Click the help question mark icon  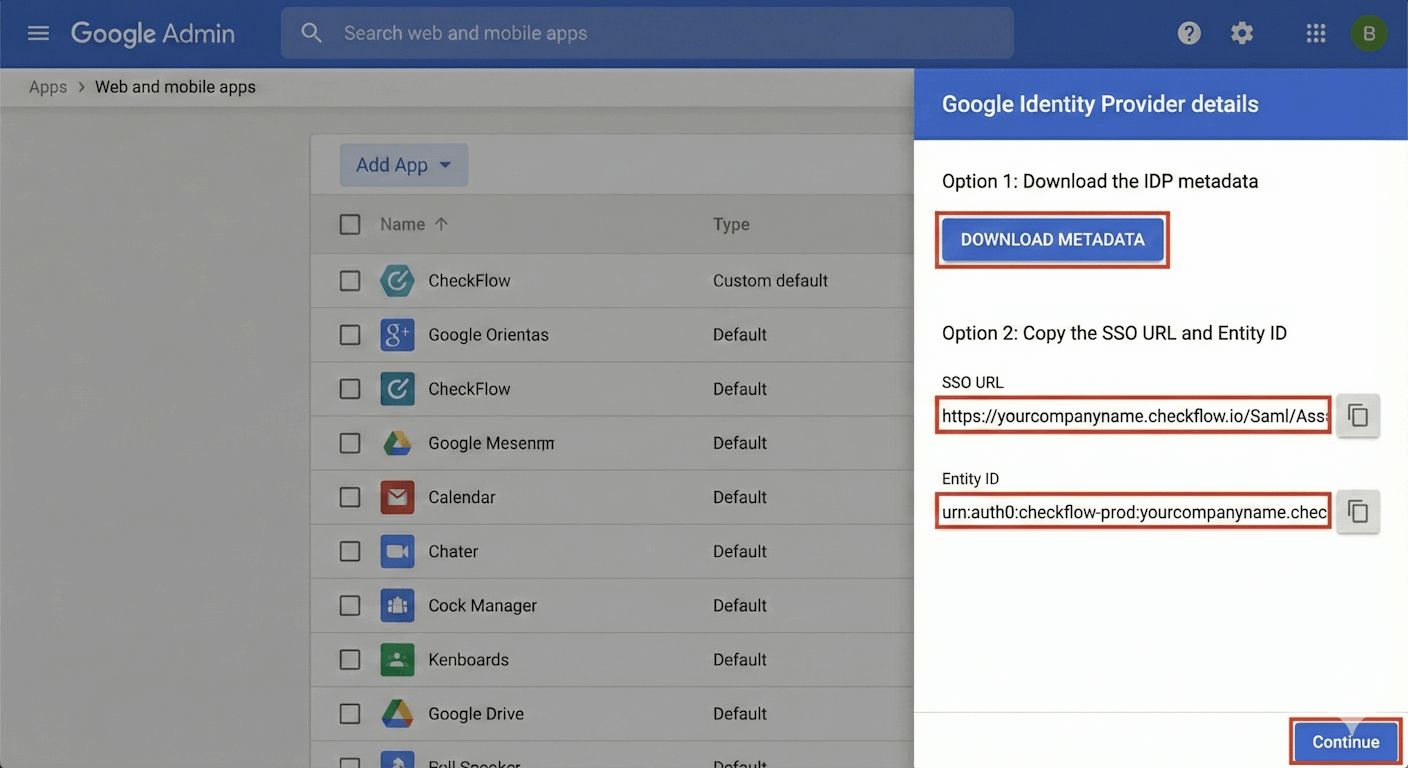pos(1188,32)
